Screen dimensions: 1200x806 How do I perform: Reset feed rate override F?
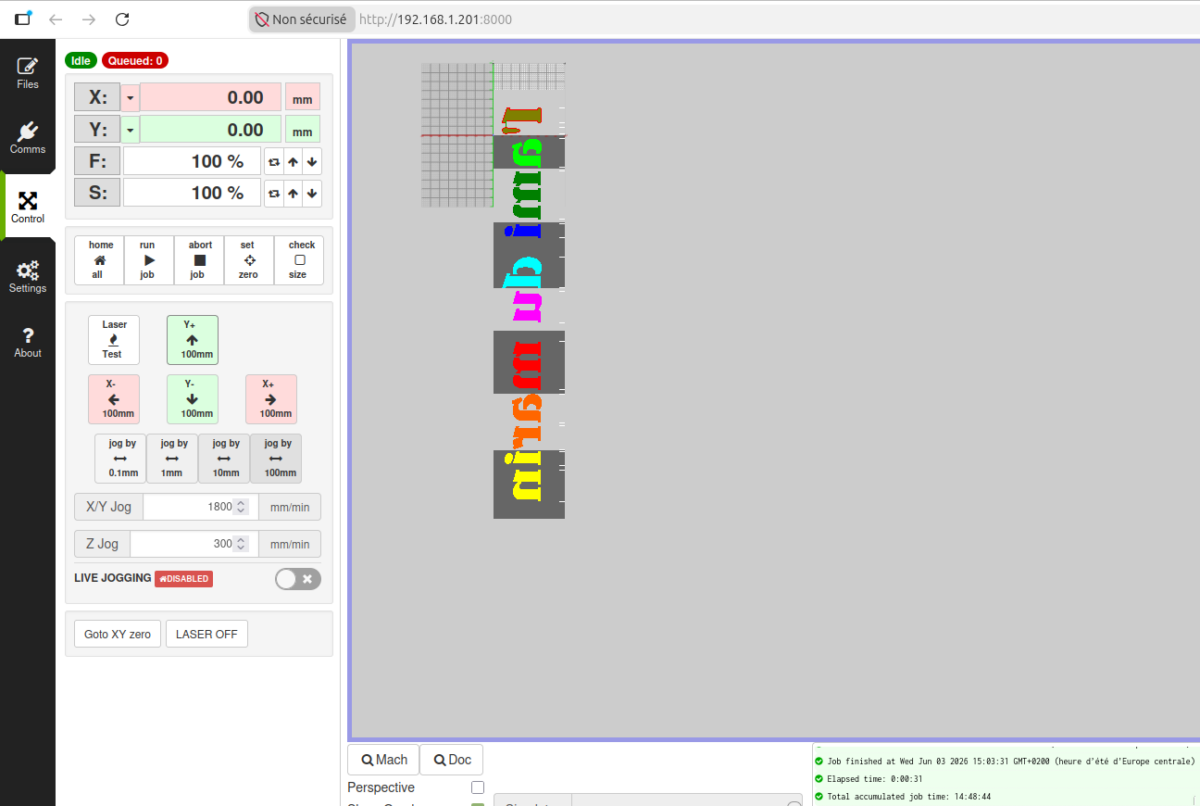tap(272, 161)
